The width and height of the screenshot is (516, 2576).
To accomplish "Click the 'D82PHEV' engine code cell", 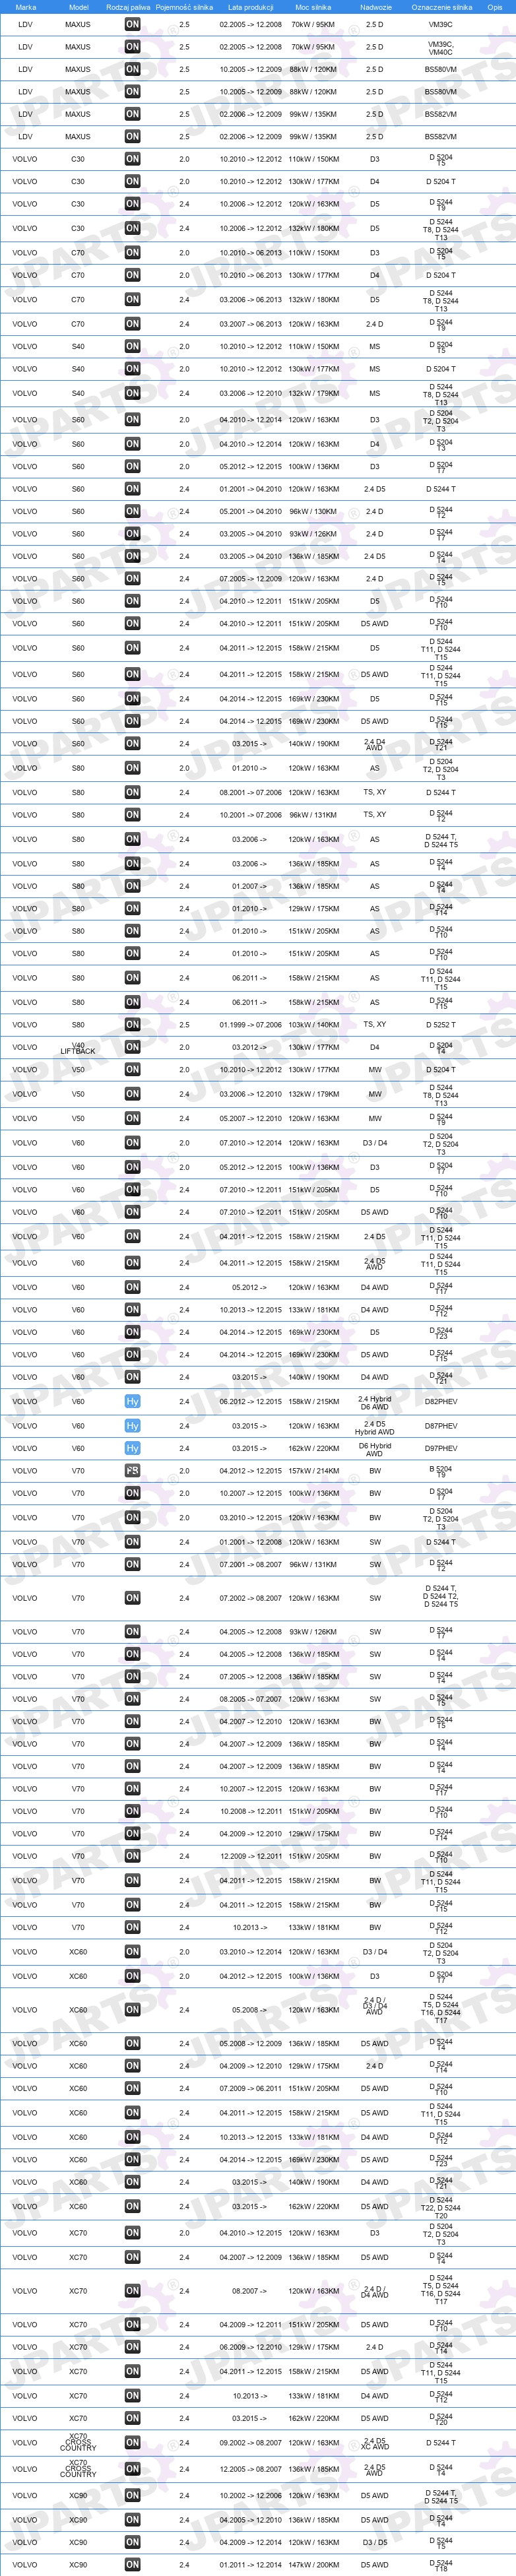I will tap(441, 1402).
